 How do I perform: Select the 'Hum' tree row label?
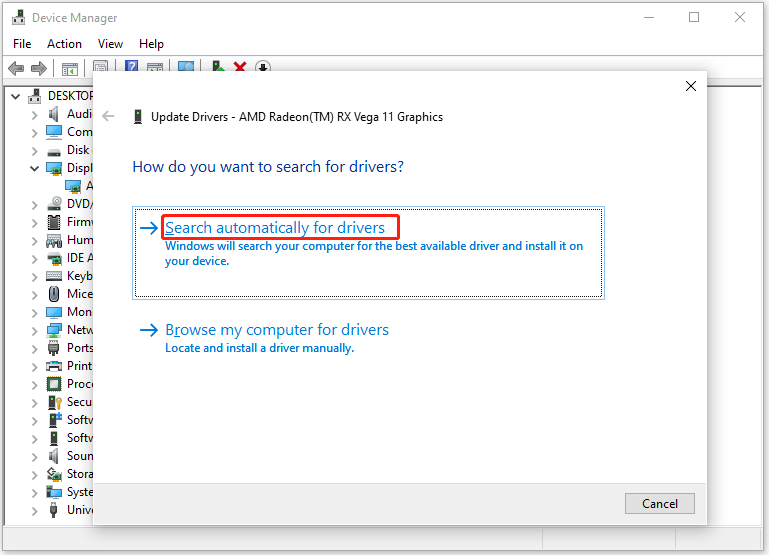tap(79, 240)
